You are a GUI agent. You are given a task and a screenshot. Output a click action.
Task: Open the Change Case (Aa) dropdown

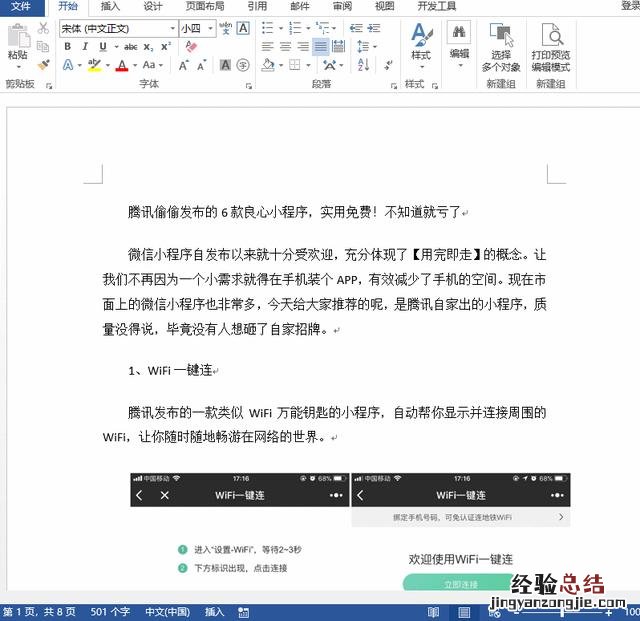pyautogui.click(x=153, y=65)
